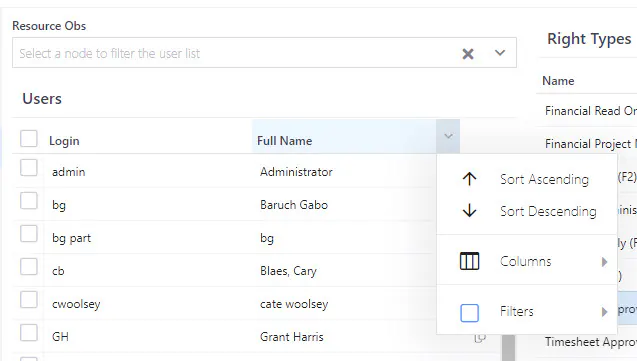The width and height of the screenshot is (637, 361).
Task: Check the admin user row checkbox
Action: point(29,168)
